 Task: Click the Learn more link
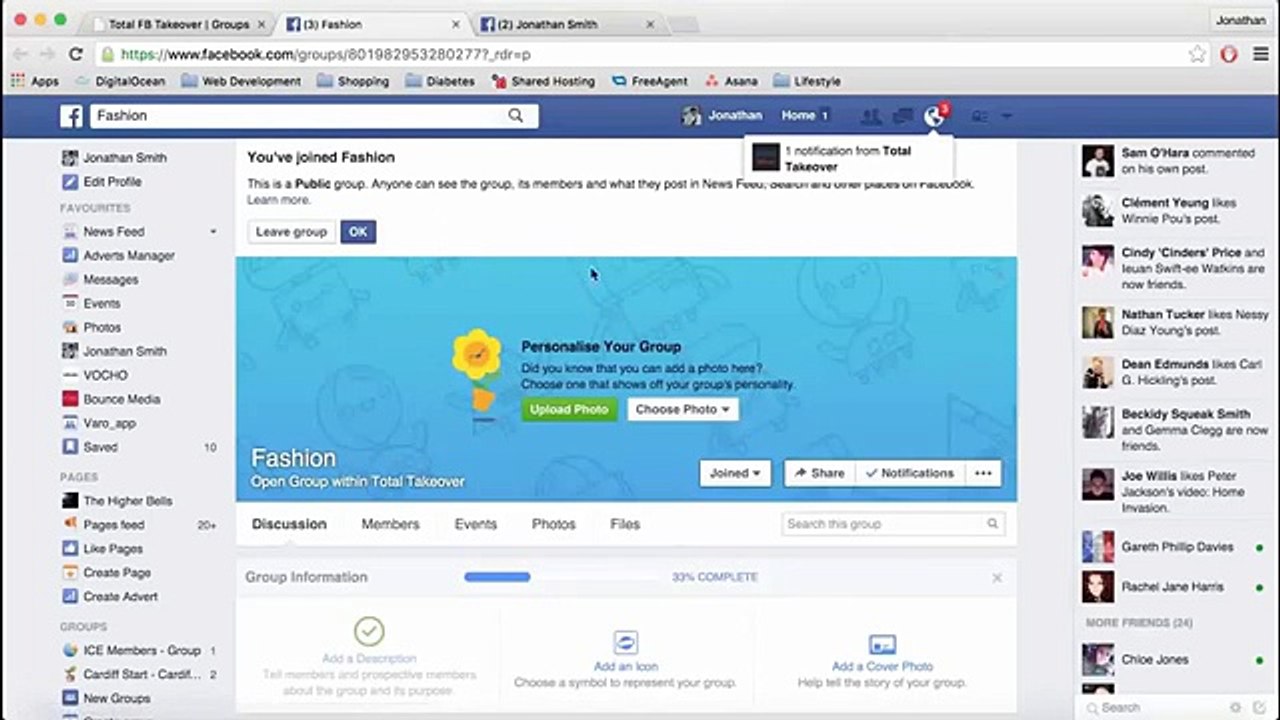point(278,200)
